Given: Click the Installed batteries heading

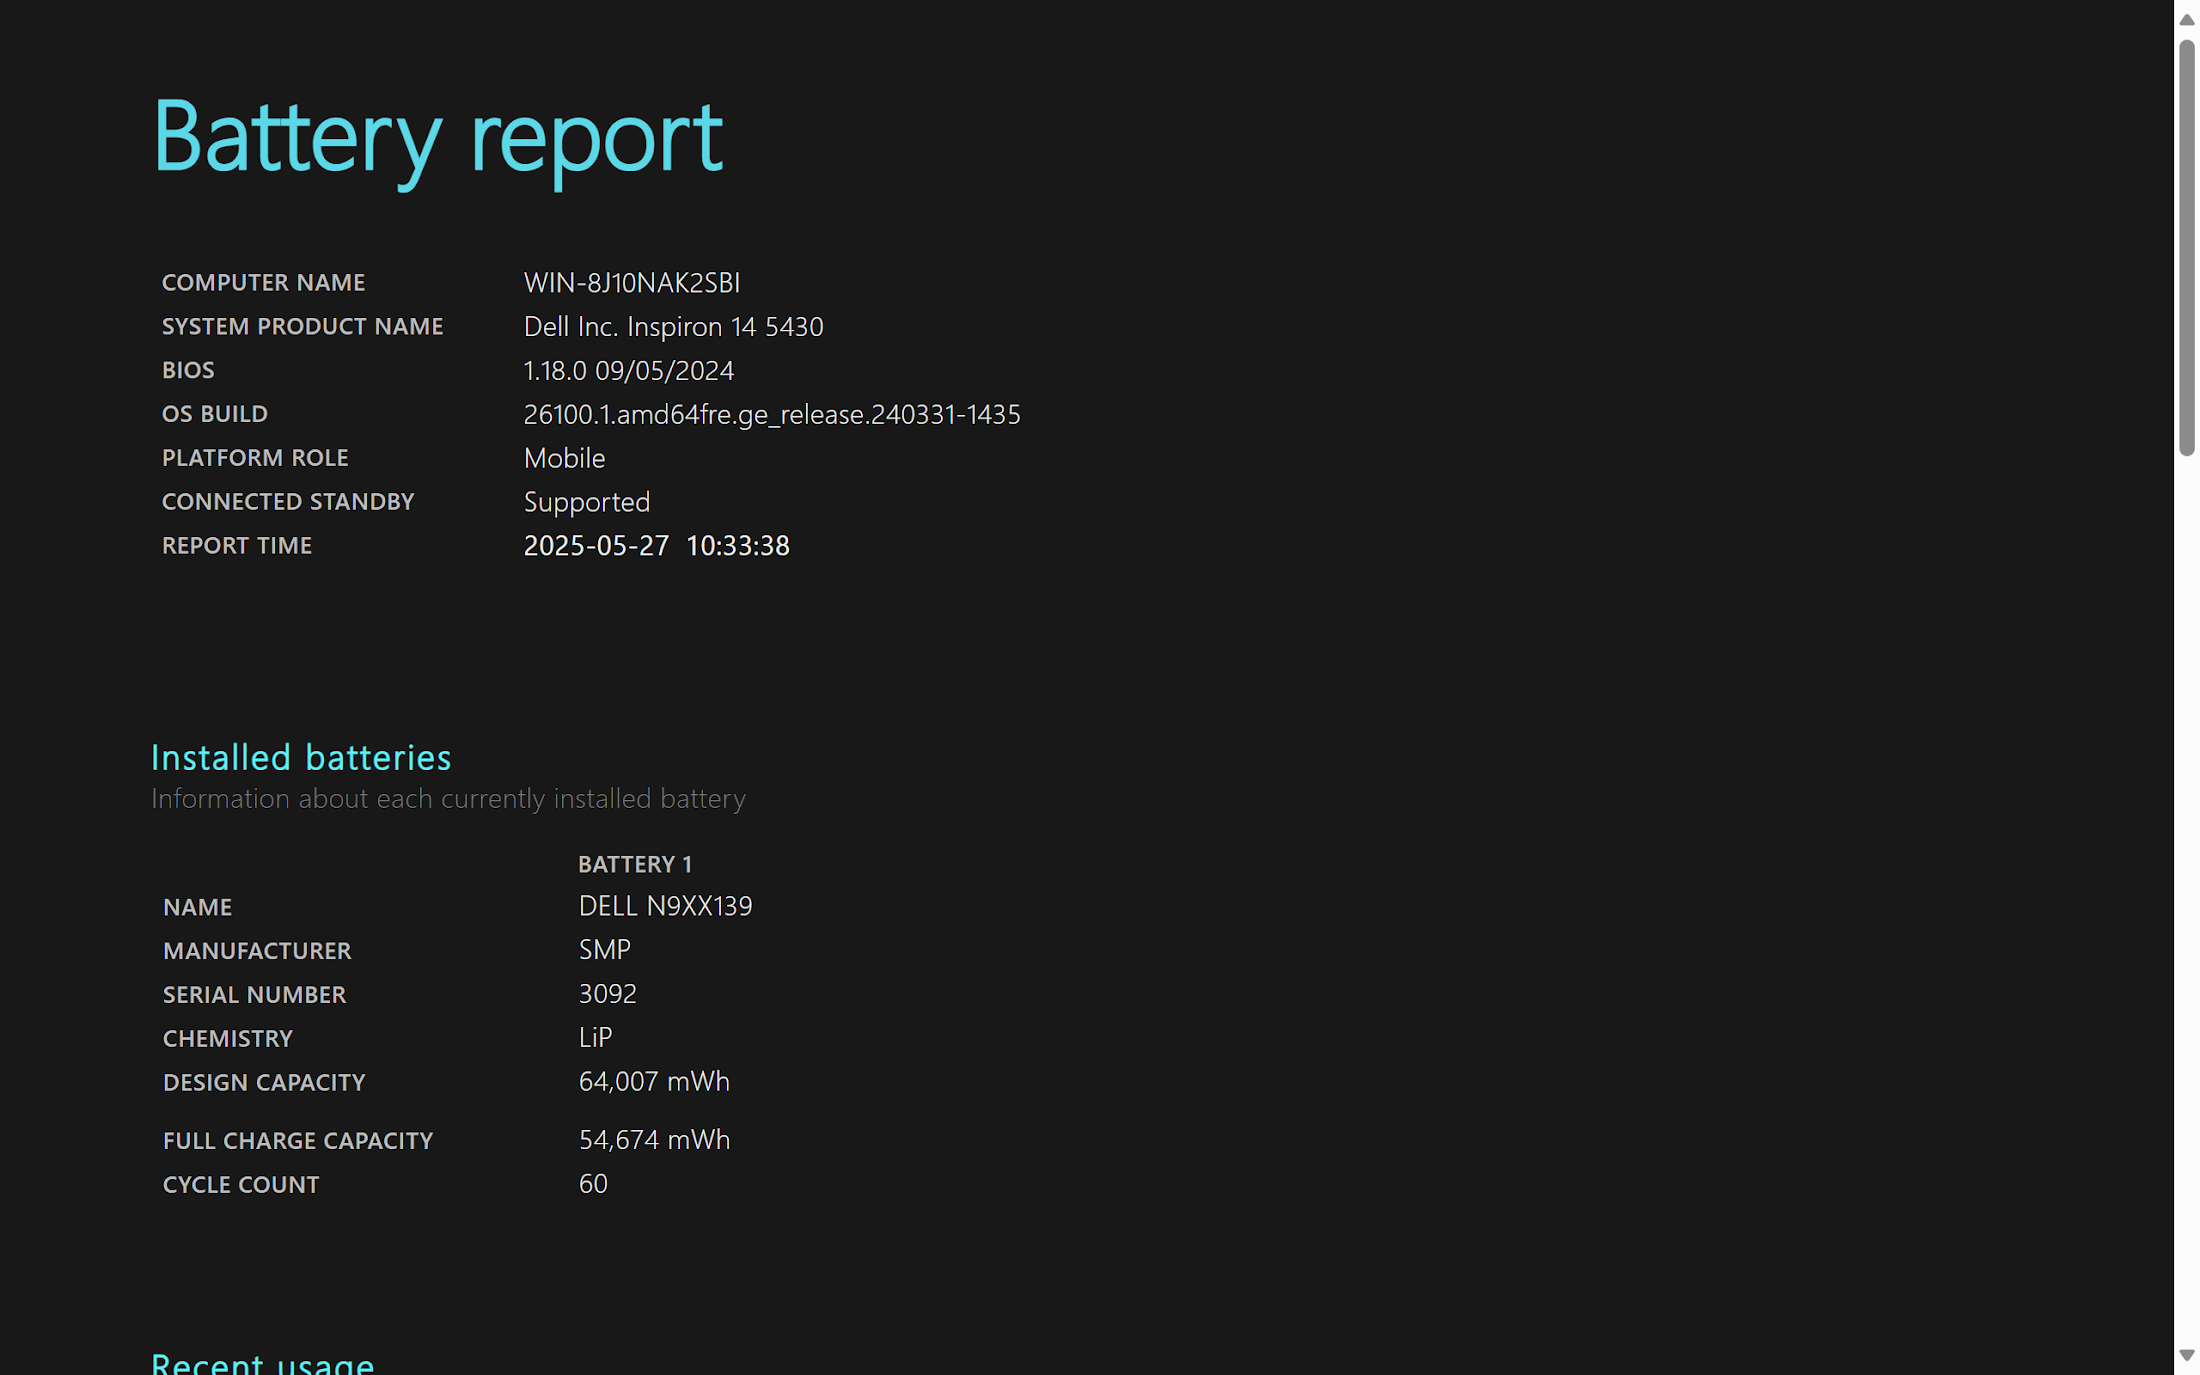Looking at the screenshot, I should click(301, 758).
